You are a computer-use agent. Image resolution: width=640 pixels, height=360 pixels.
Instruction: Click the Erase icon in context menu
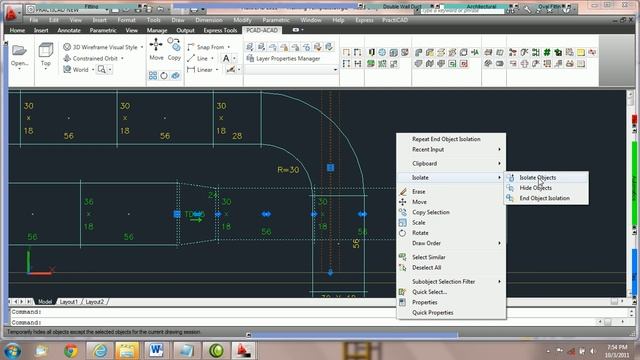click(403, 191)
